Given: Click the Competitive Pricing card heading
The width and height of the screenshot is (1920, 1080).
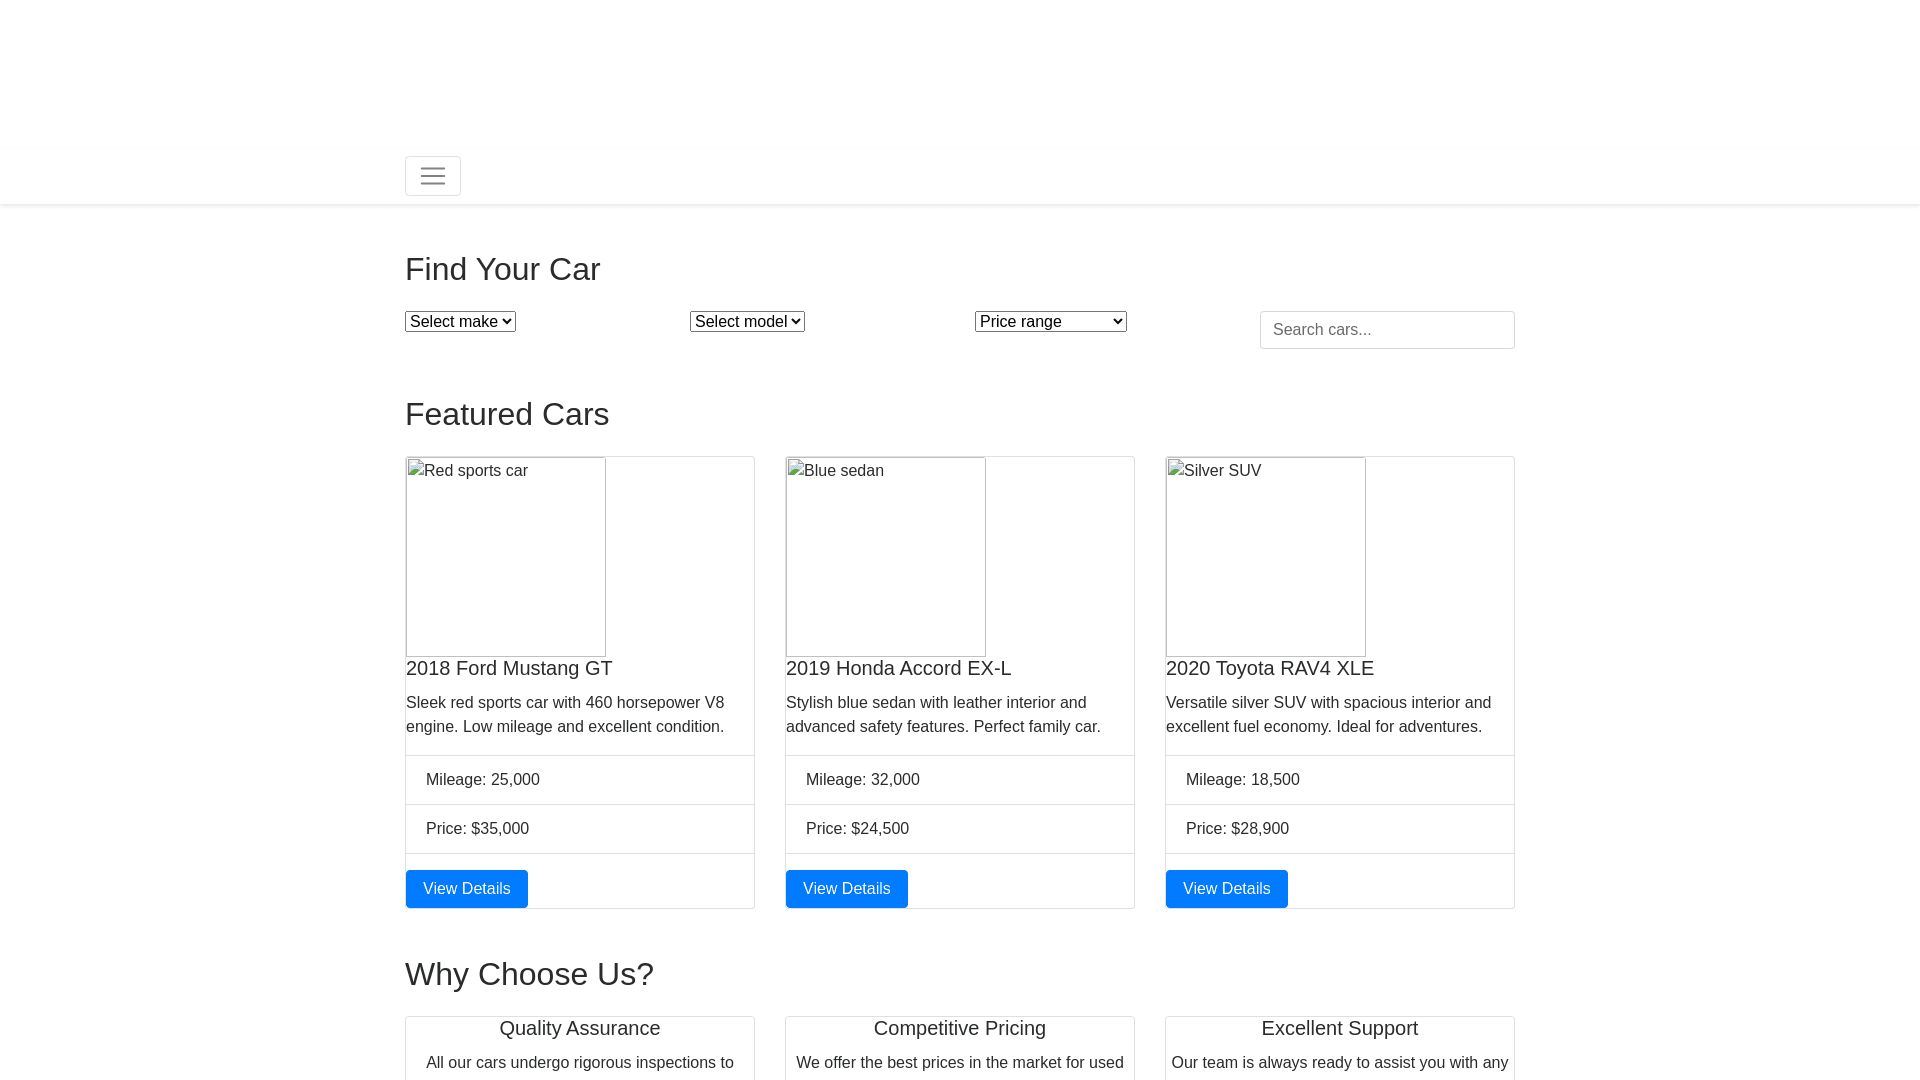Looking at the screenshot, I should [960, 1028].
